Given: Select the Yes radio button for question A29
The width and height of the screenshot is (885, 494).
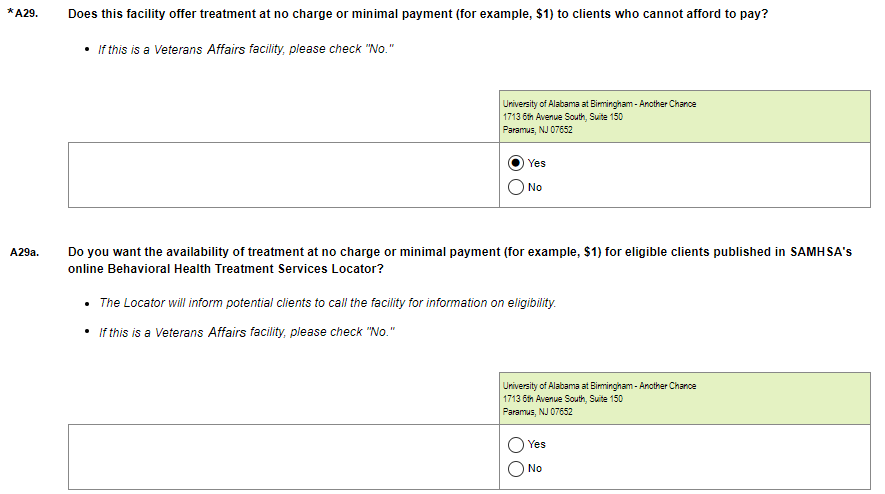Looking at the screenshot, I should 516,163.
